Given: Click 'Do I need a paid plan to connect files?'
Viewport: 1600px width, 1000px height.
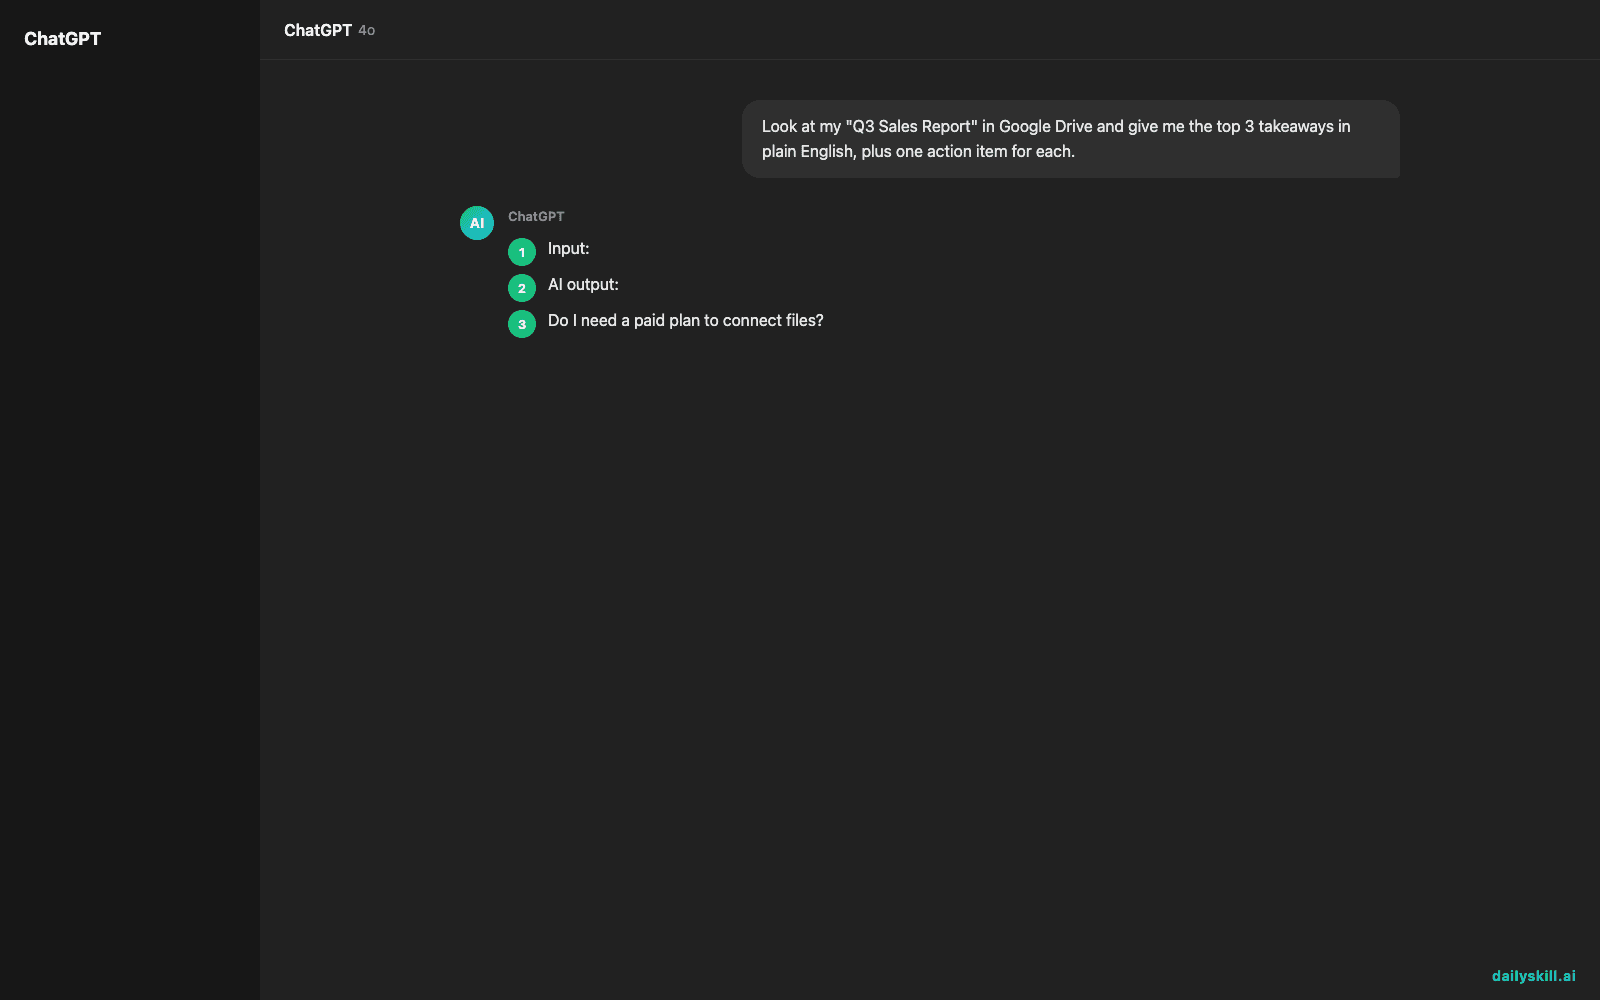Looking at the screenshot, I should (686, 321).
